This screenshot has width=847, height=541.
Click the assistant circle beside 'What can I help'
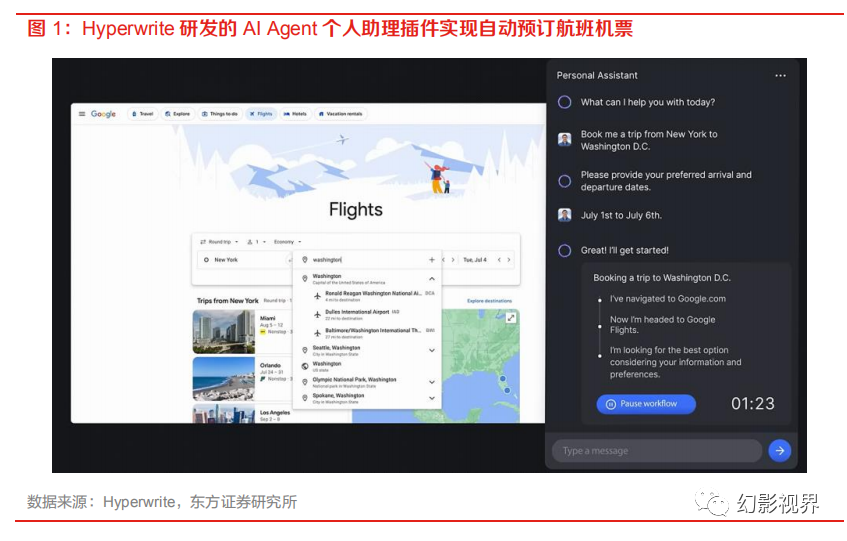pyautogui.click(x=564, y=102)
